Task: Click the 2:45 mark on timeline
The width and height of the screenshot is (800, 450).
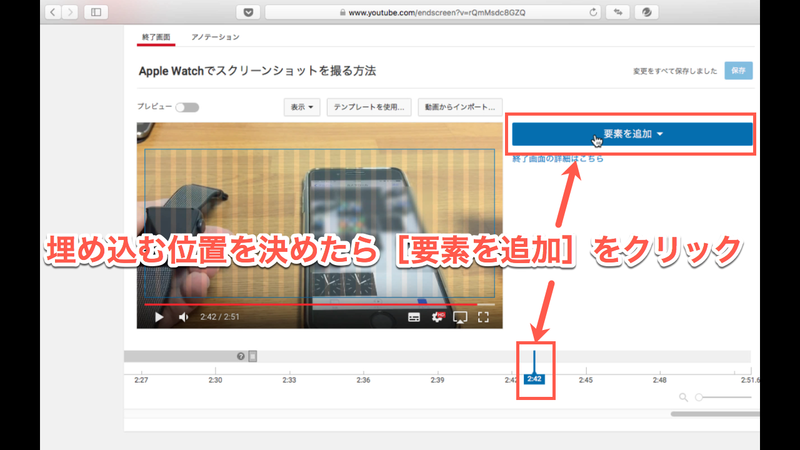Action: coord(586,380)
